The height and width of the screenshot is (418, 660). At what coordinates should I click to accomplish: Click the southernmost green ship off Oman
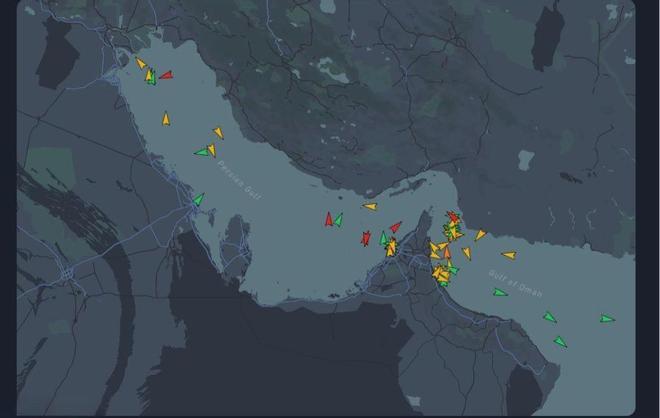560,342
